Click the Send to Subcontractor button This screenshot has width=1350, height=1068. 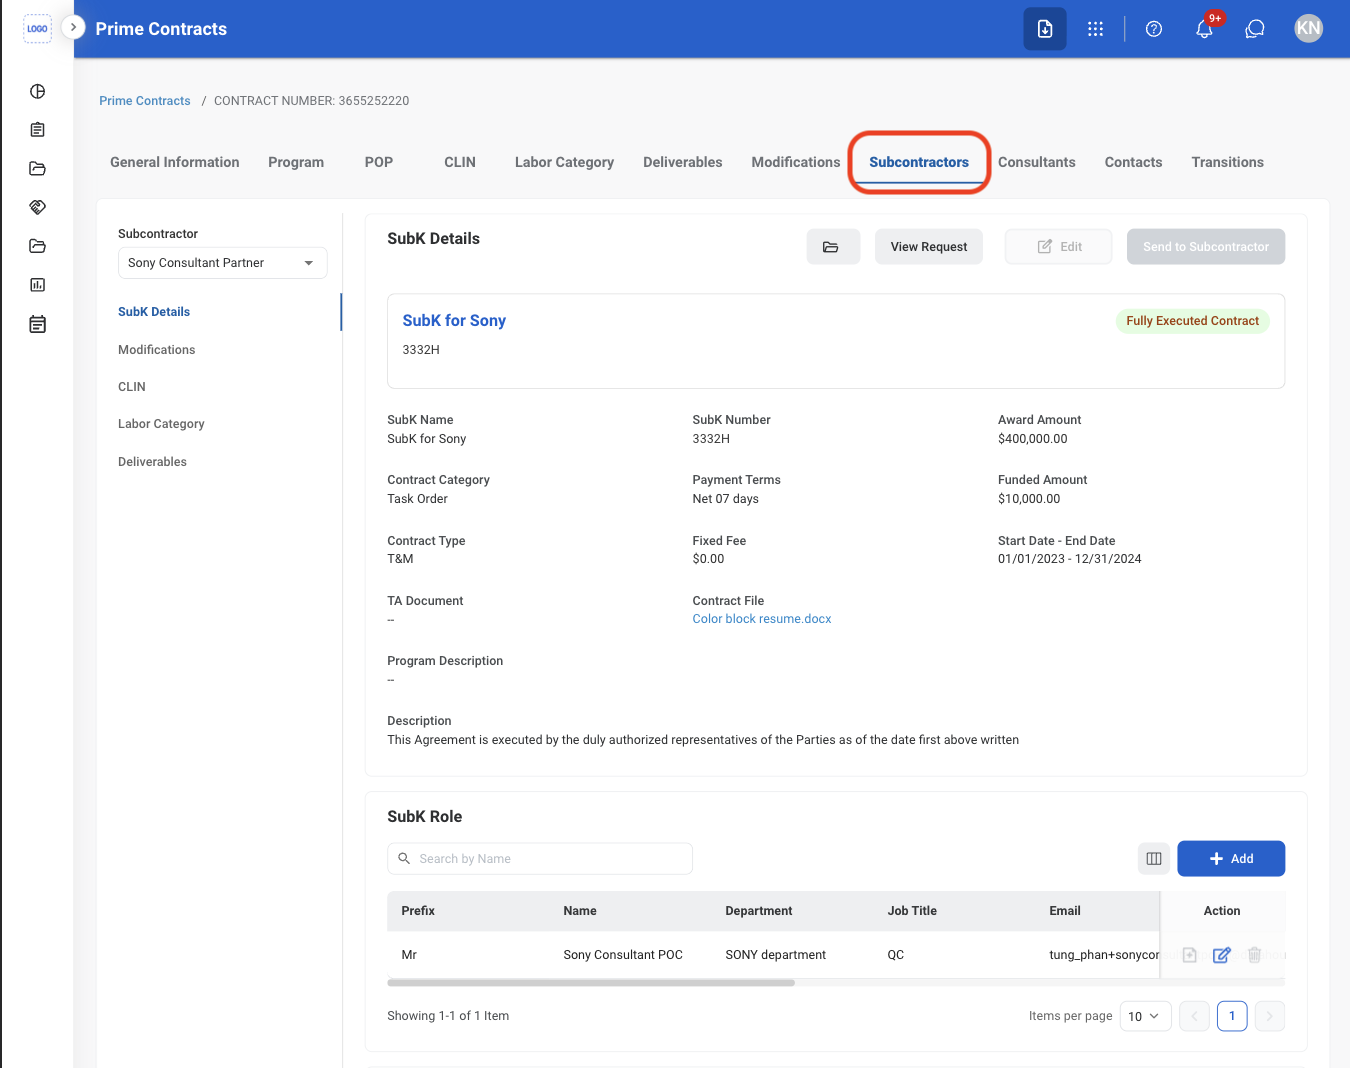(x=1206, y=247)
